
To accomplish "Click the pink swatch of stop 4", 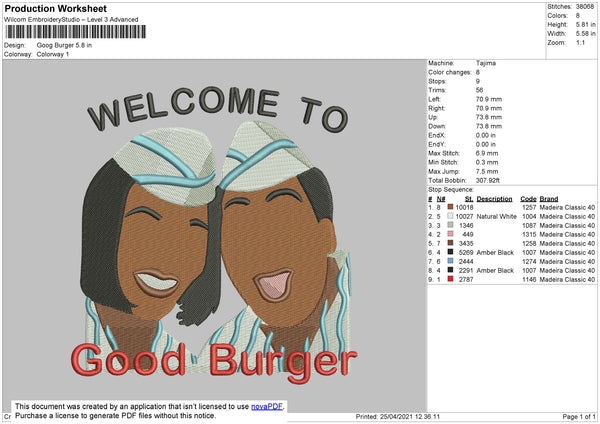I will click(450, 234).
